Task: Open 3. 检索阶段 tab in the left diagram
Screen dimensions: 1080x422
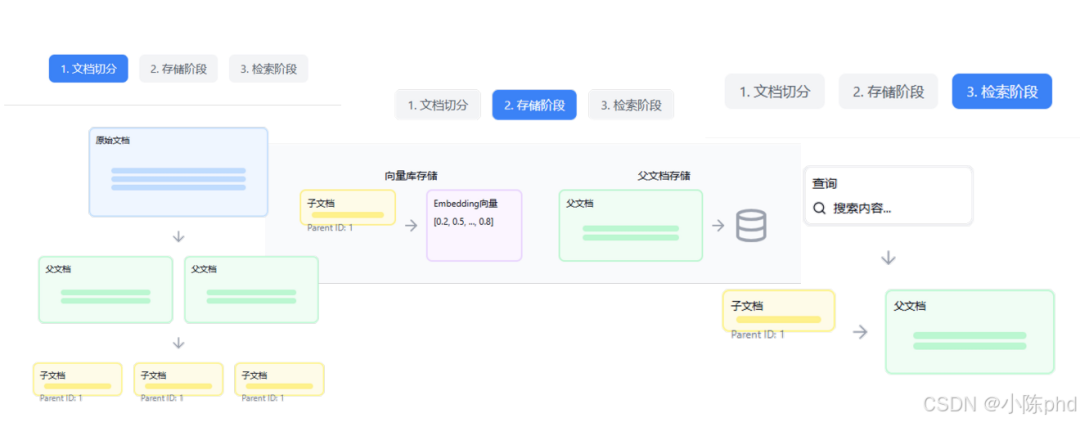Action: point(269,69)
